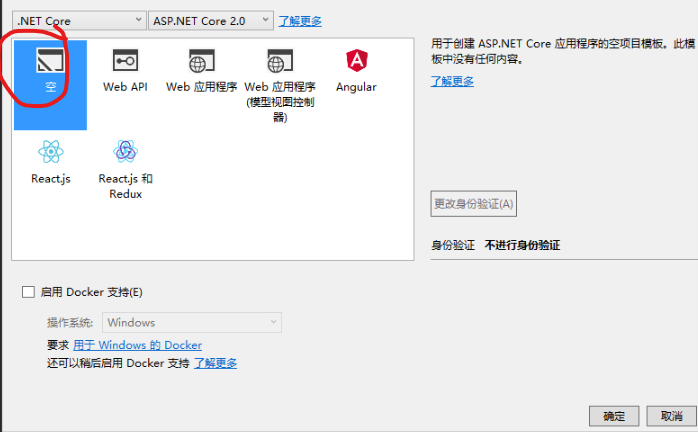
Task: Open the 用于 Windows 的 Docker link
Action: [138, 345]
